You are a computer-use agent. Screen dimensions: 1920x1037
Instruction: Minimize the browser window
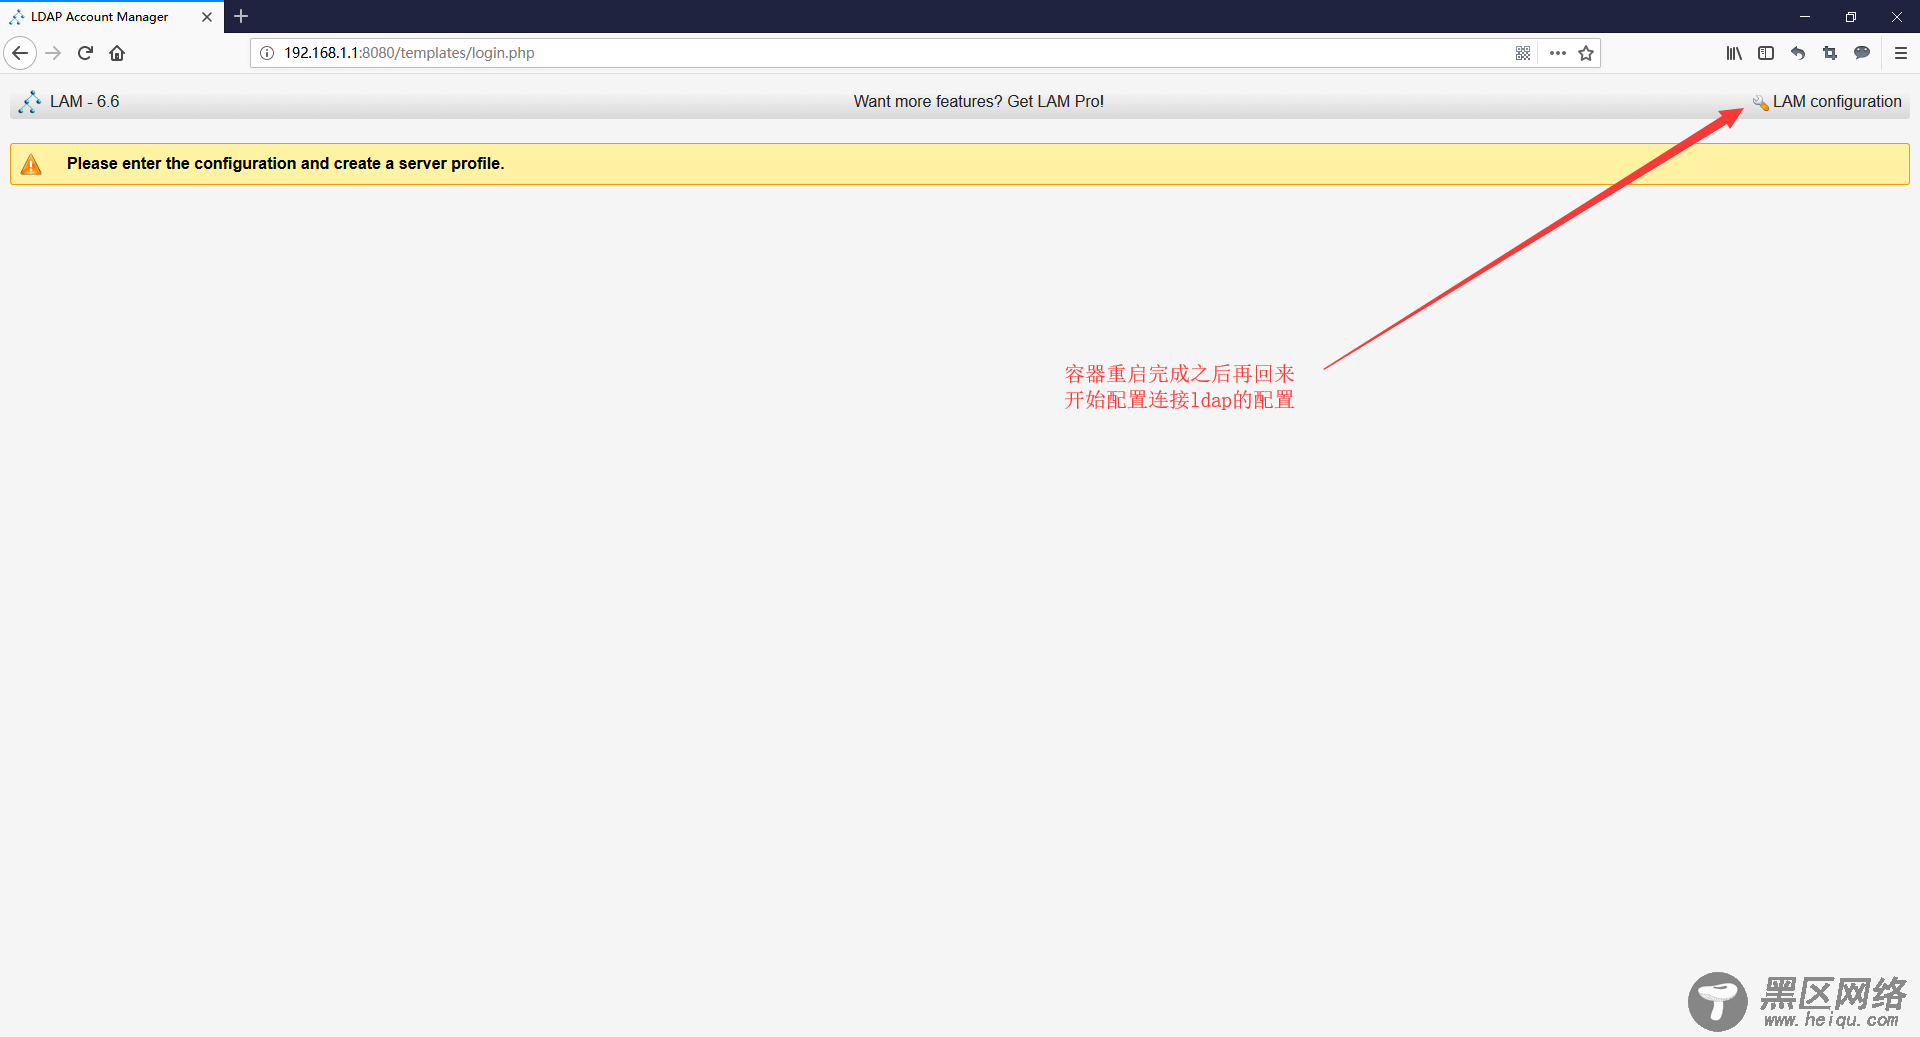1805,16
